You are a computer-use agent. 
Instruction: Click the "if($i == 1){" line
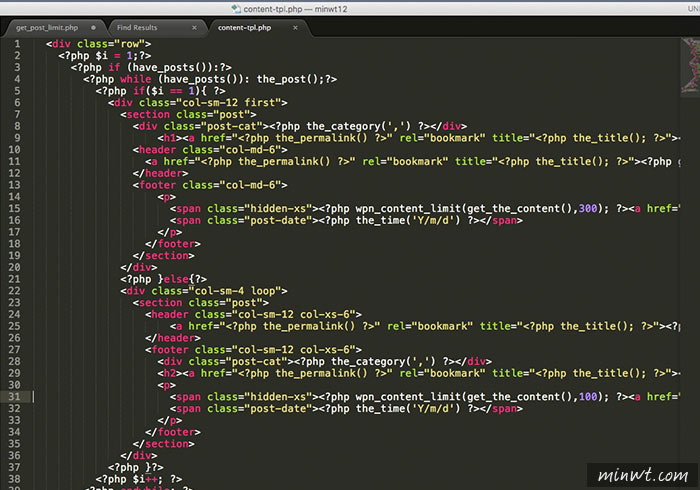[x=160, y=91]
